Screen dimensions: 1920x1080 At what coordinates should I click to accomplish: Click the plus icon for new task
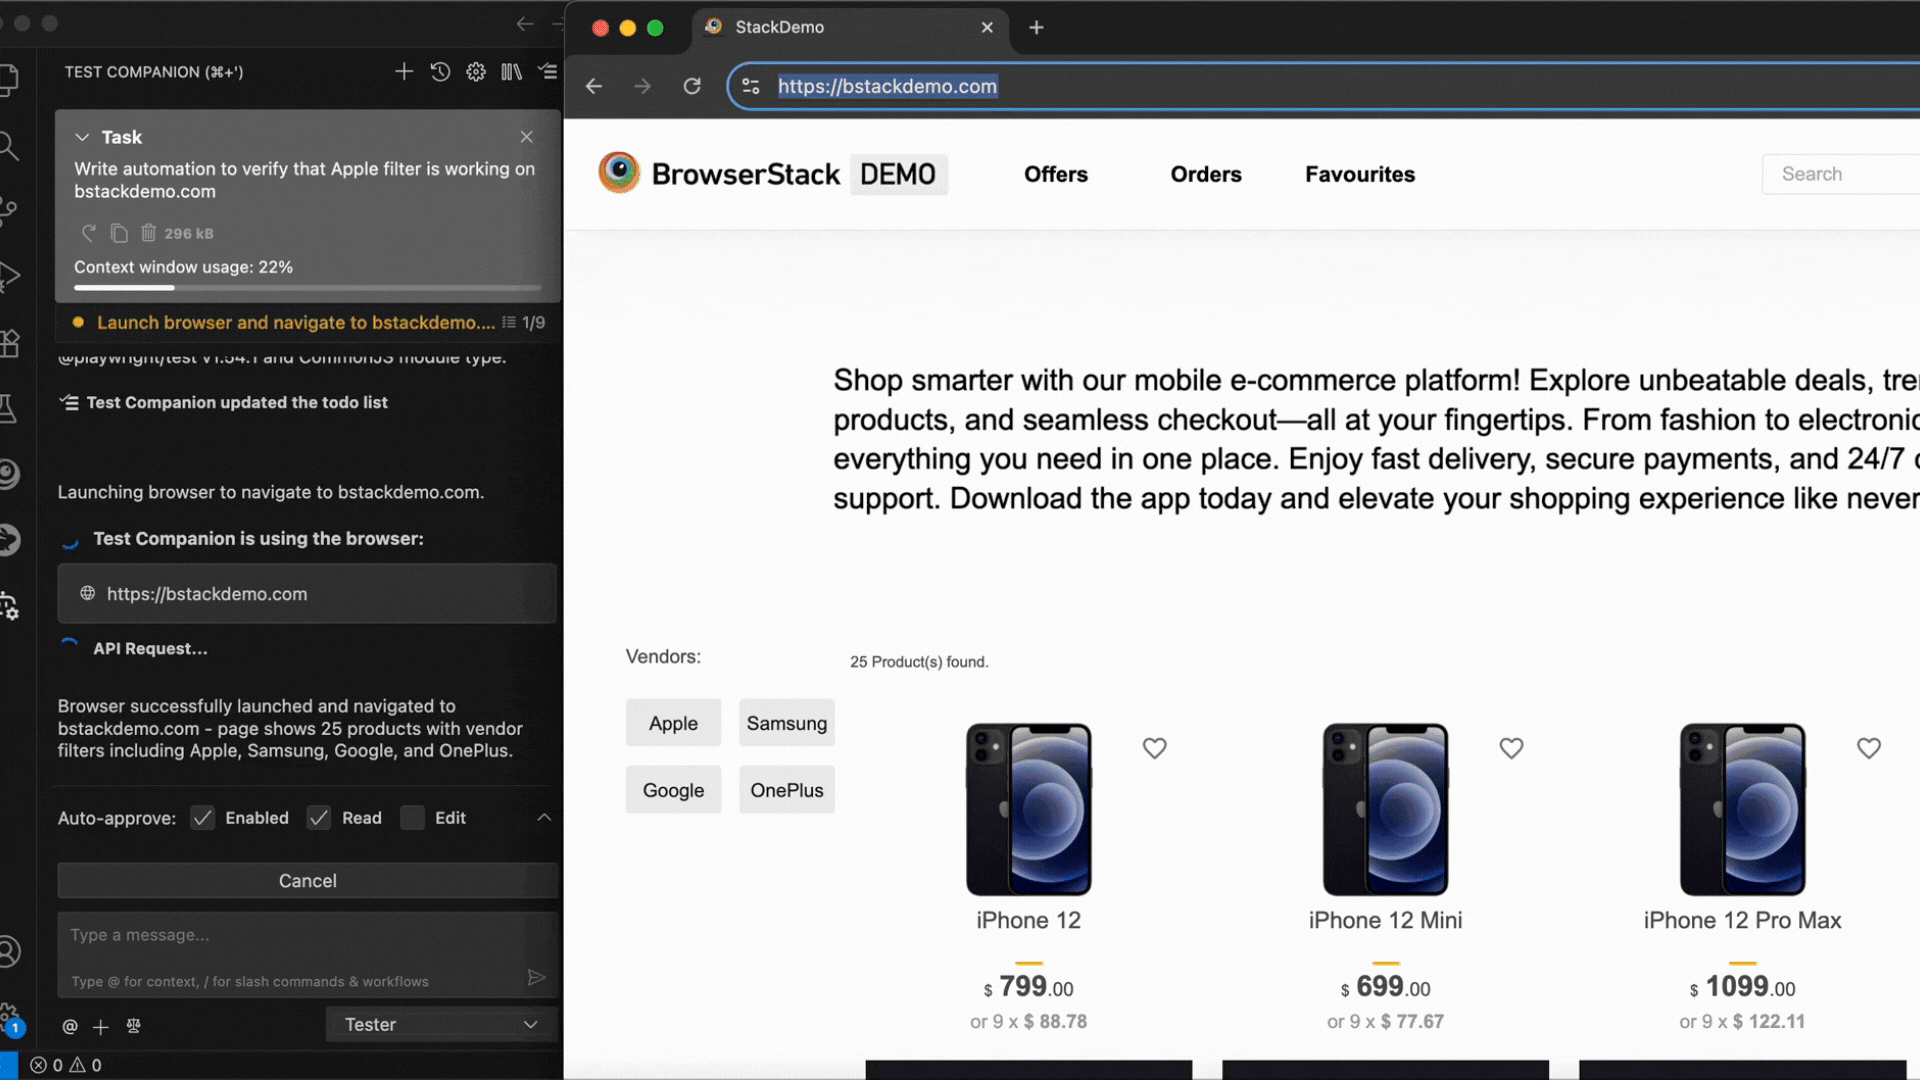tap(404, 72)
